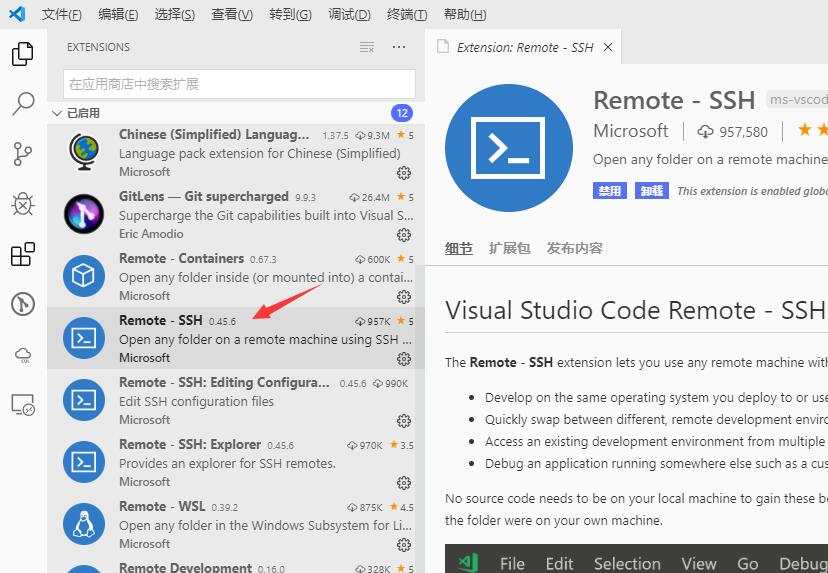Focus the extension marketplace search box
Image resolution: width=828 pixels, height=573 pixels.
[x=239, y=84]
